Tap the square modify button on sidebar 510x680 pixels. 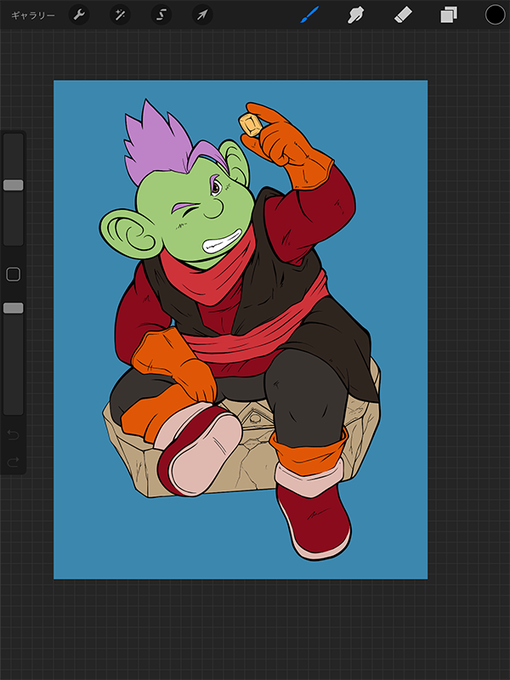click(13, 274)
